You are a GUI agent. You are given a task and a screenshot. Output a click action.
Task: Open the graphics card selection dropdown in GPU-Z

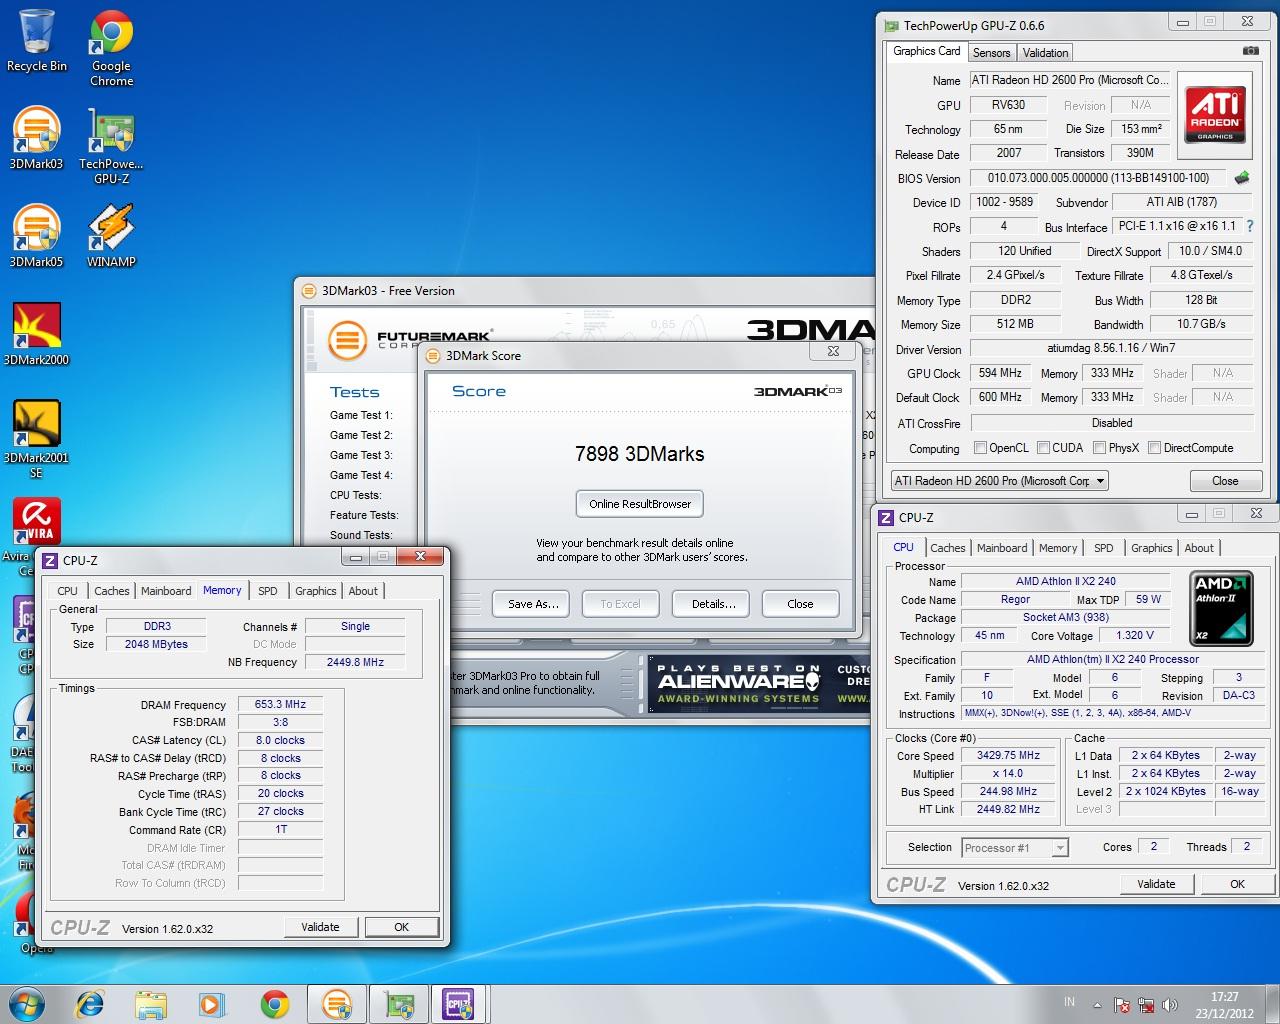click(1000, 481)
